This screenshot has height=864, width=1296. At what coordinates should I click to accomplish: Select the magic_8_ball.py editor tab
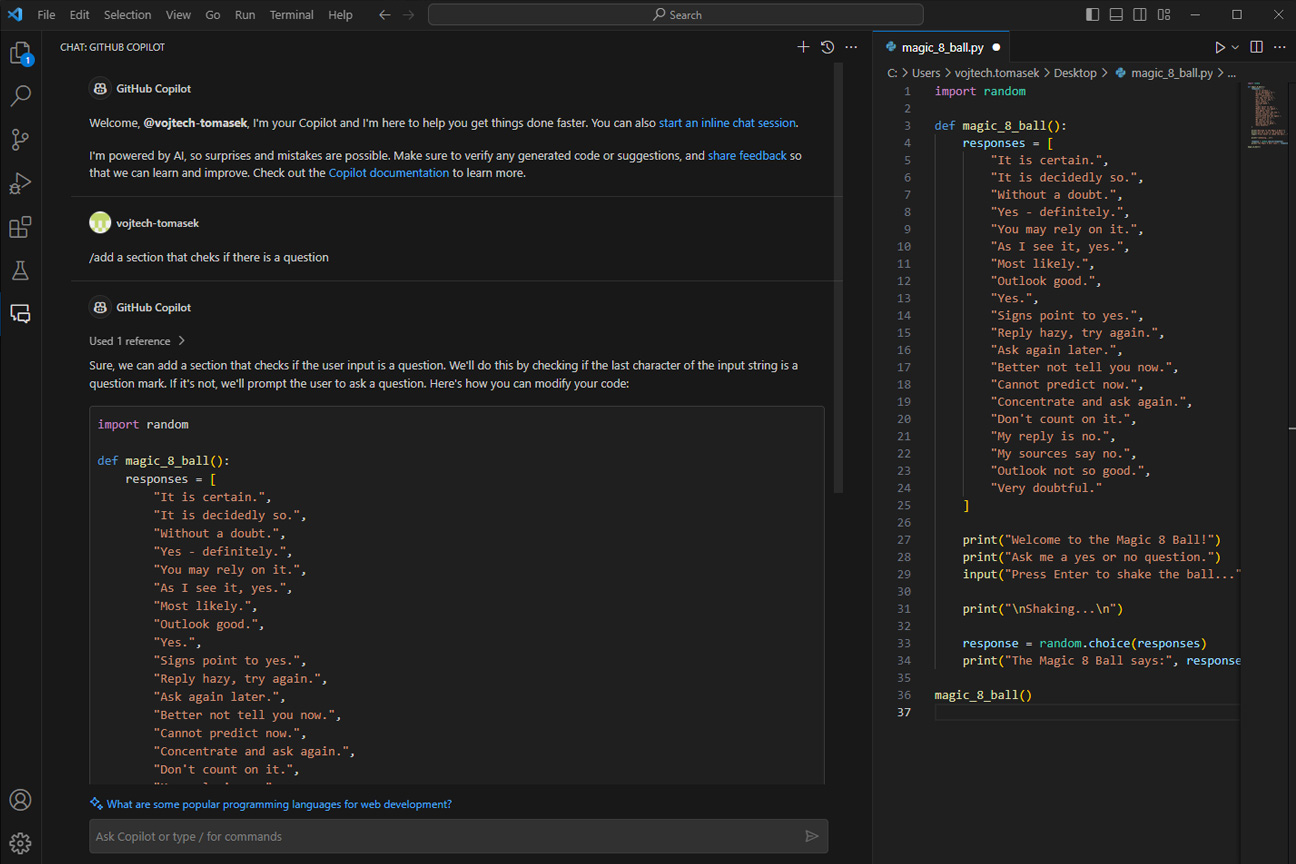[942, 47]
